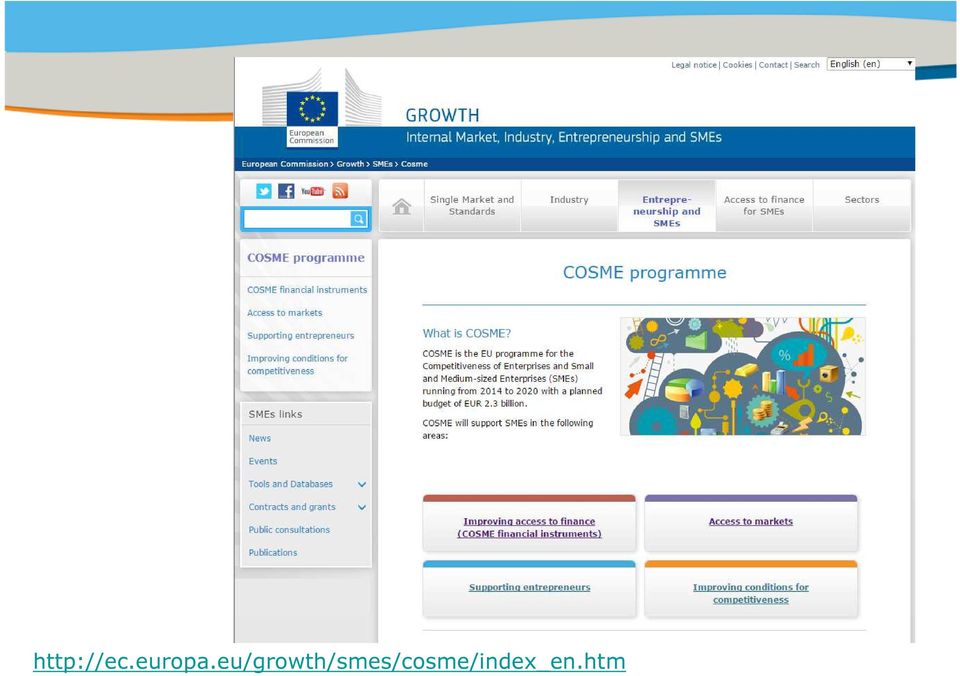This screenshot has width=960, height=676.
Task: Open Public consultations link
Action: tap(289, 530)
